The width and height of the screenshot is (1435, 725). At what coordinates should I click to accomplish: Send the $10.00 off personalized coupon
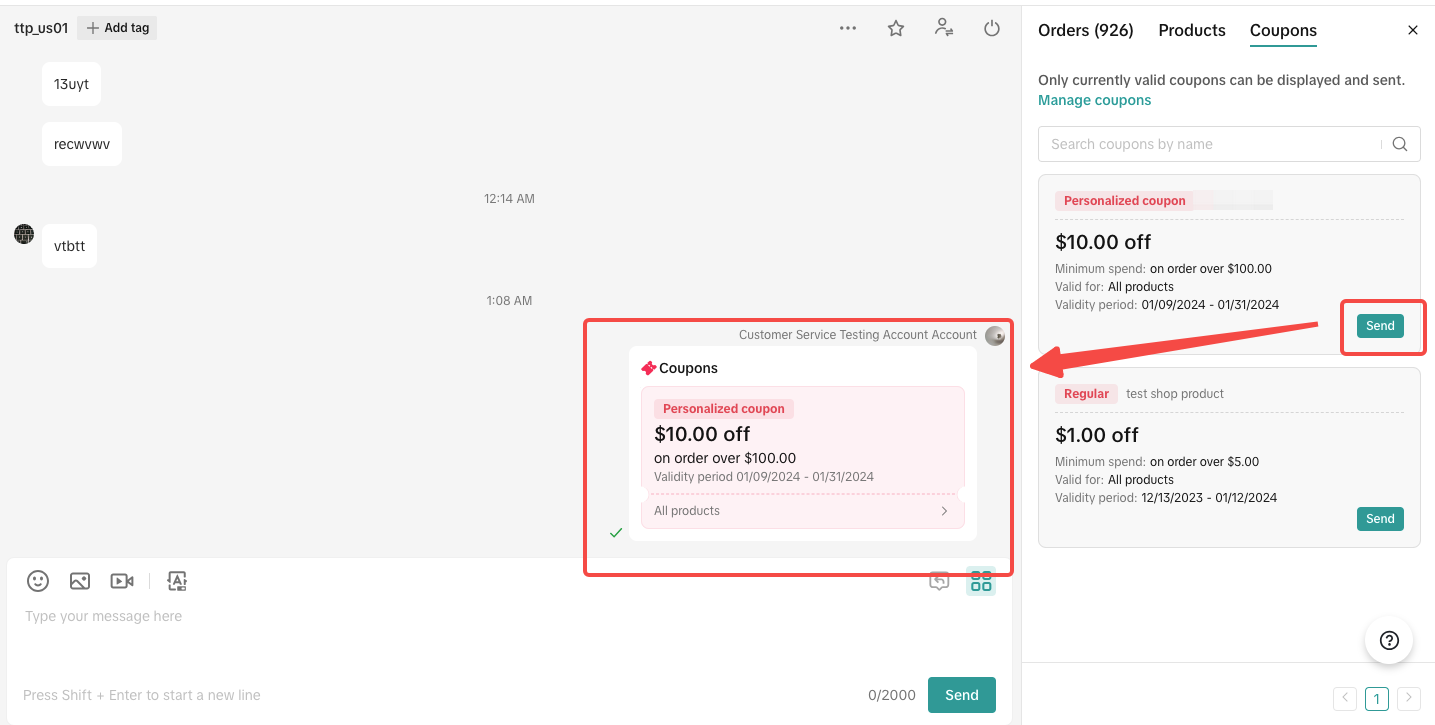coord(1380,326)
